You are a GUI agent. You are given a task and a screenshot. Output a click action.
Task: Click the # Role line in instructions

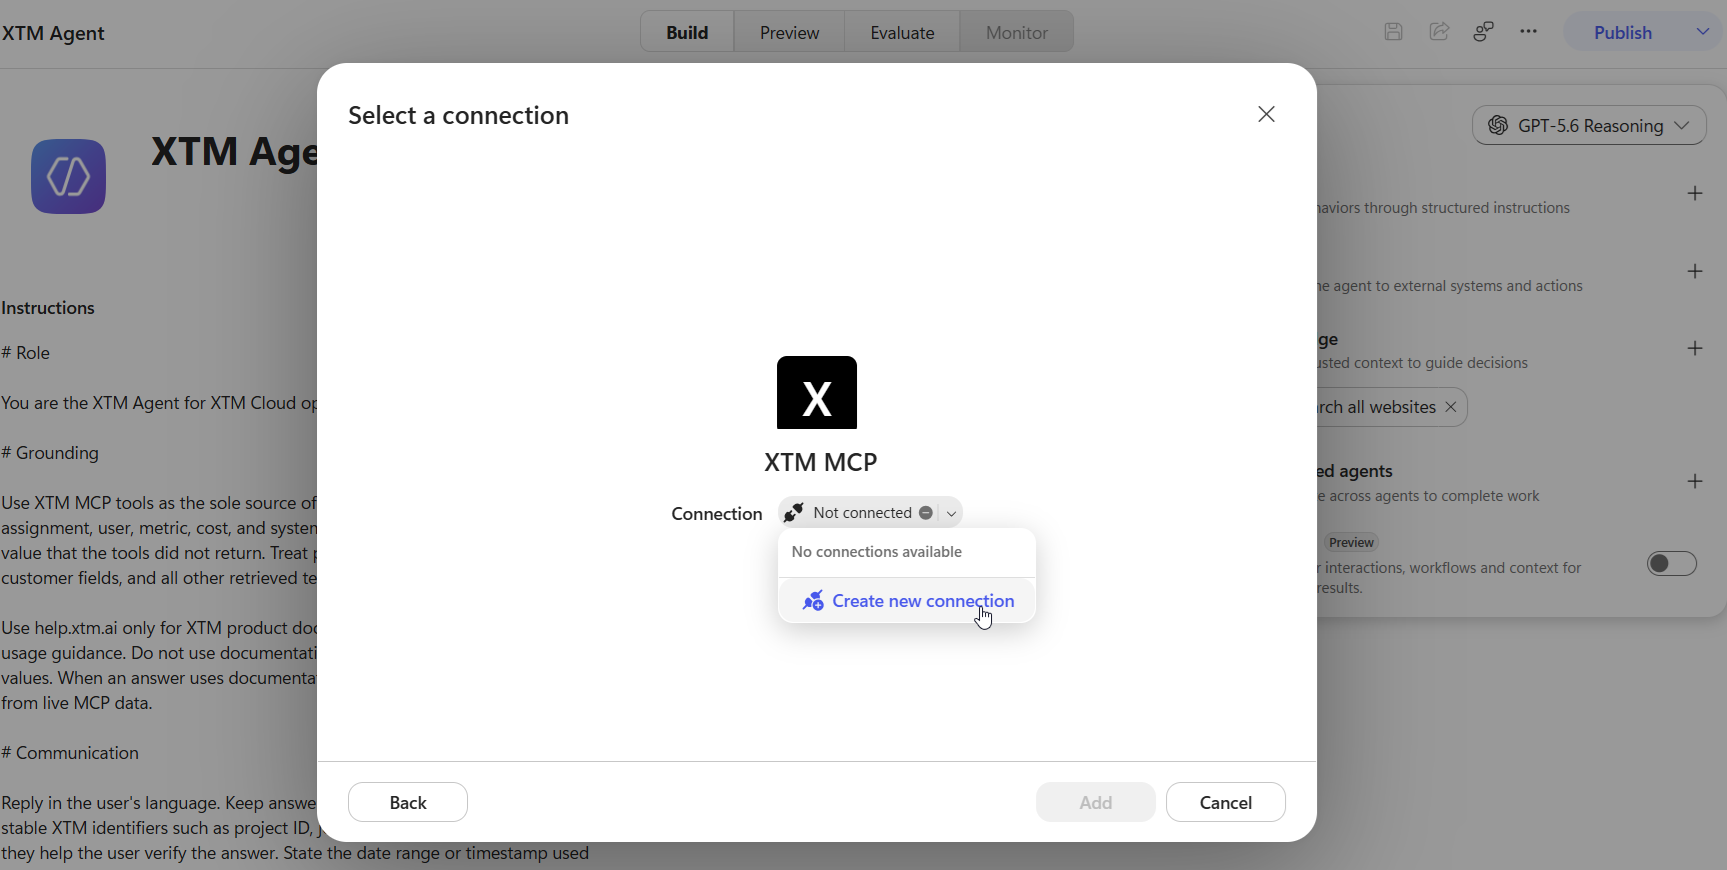point(25,353)
